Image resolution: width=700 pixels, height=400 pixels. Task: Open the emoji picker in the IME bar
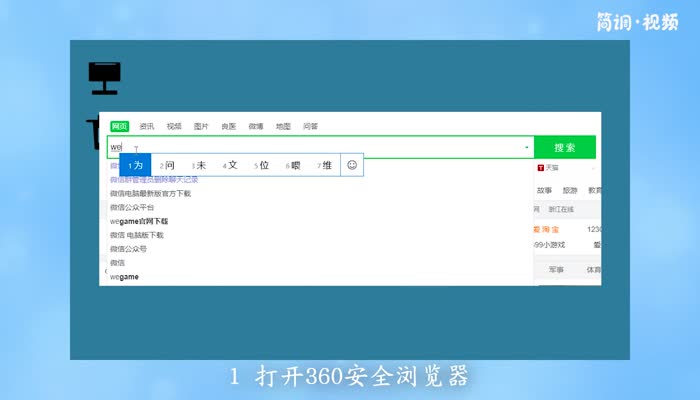351,165
